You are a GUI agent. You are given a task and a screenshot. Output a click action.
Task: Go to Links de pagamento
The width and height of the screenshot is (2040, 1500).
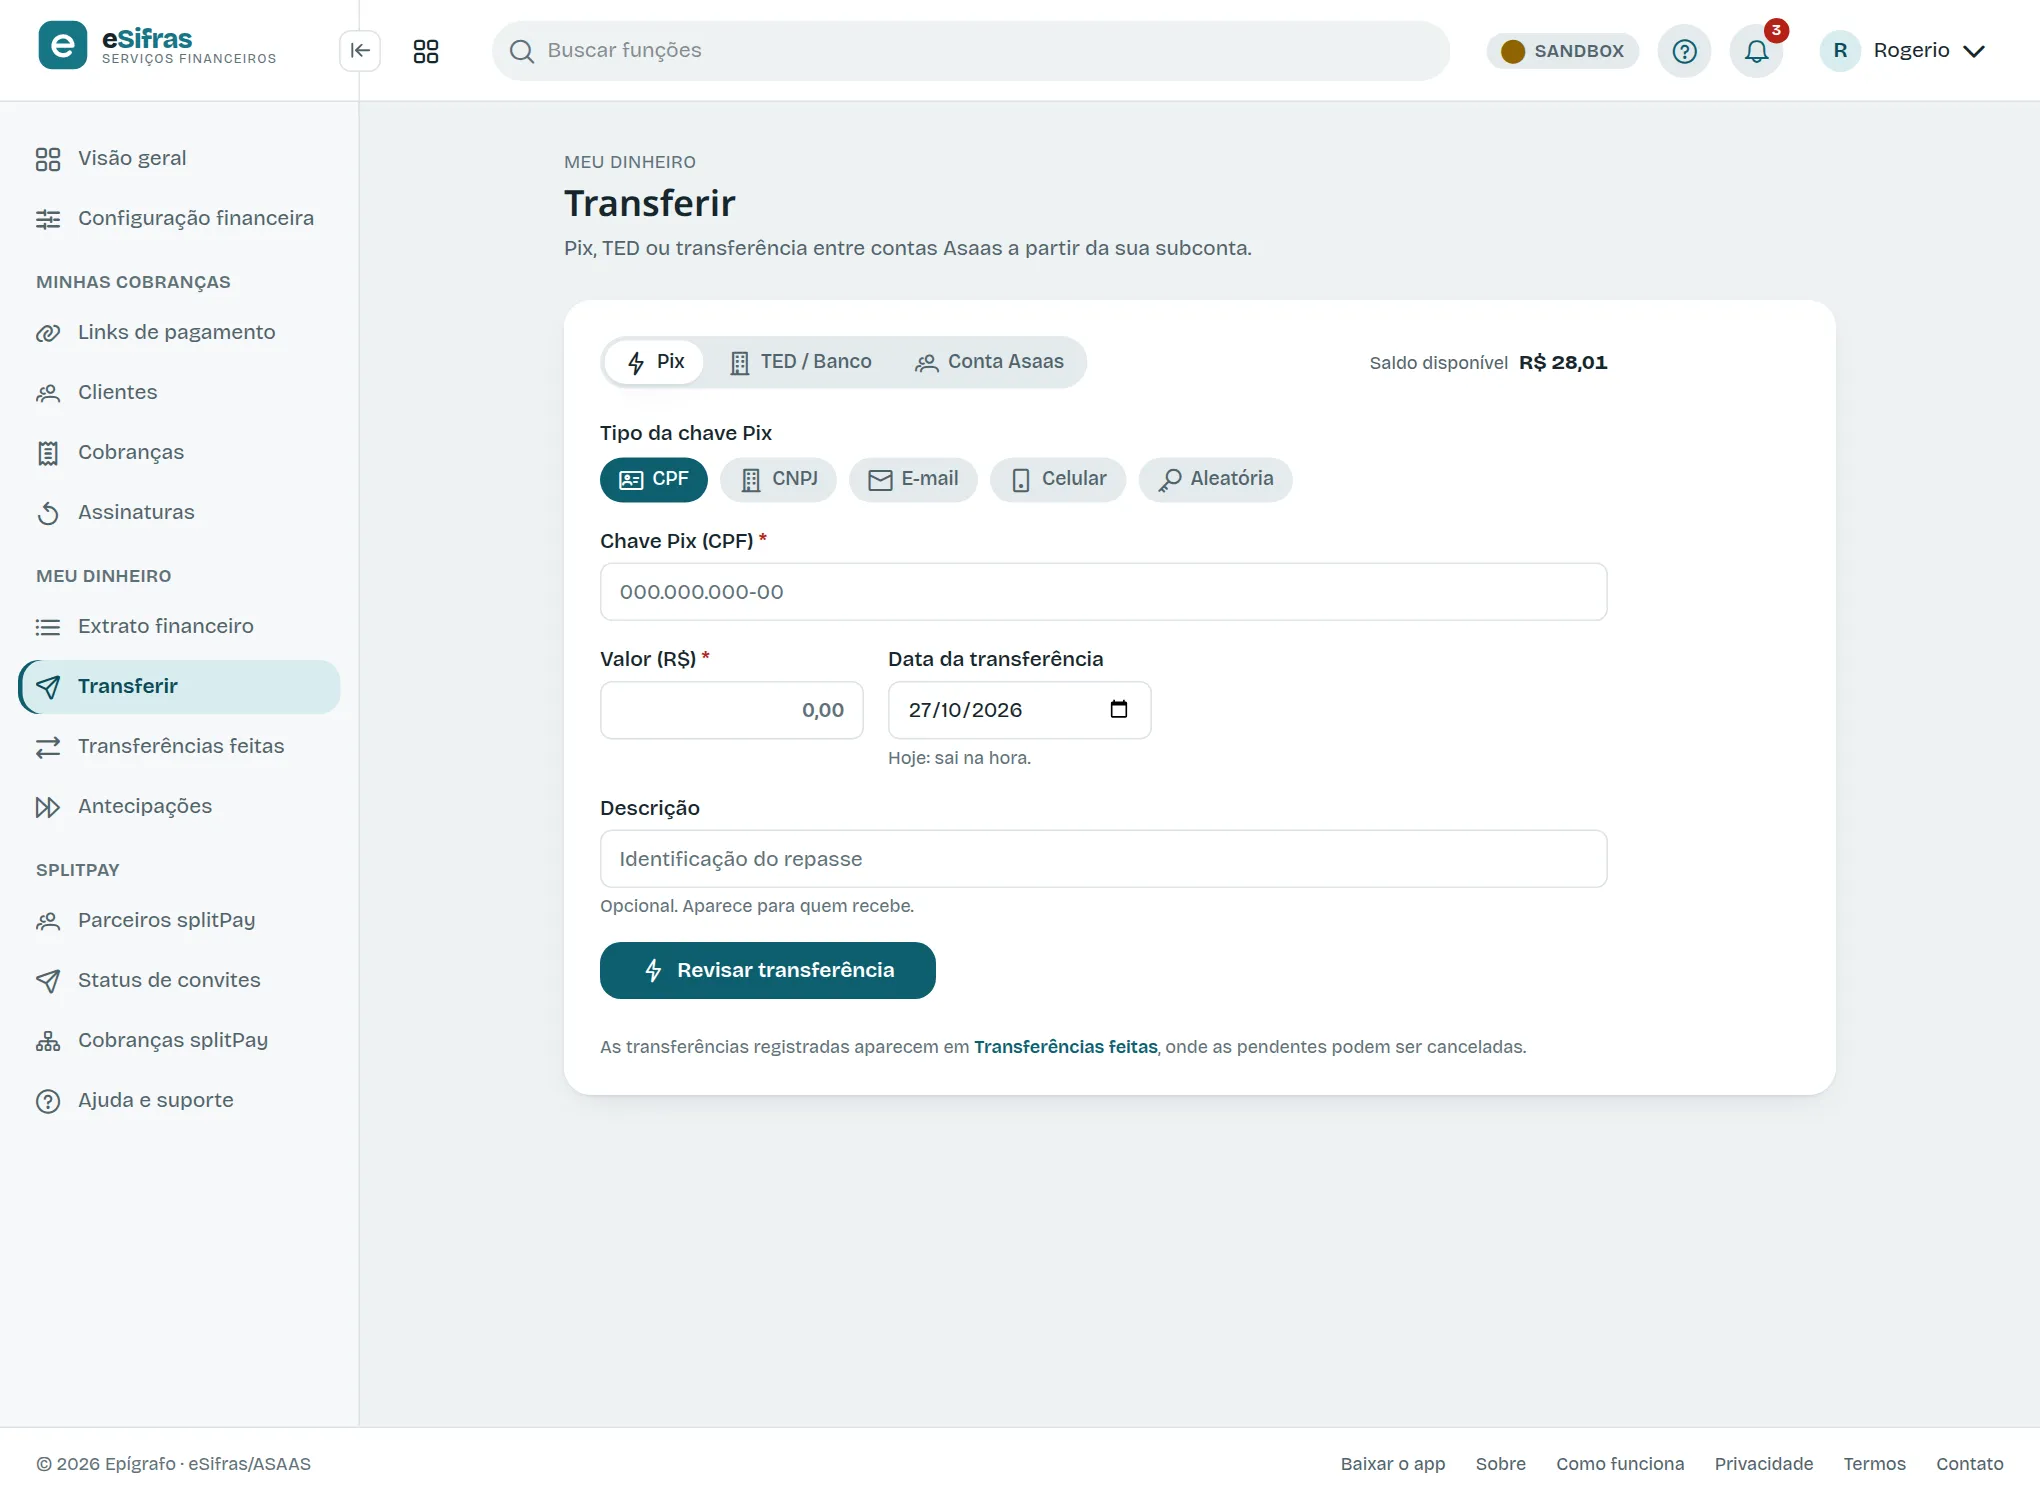point(179,332)
